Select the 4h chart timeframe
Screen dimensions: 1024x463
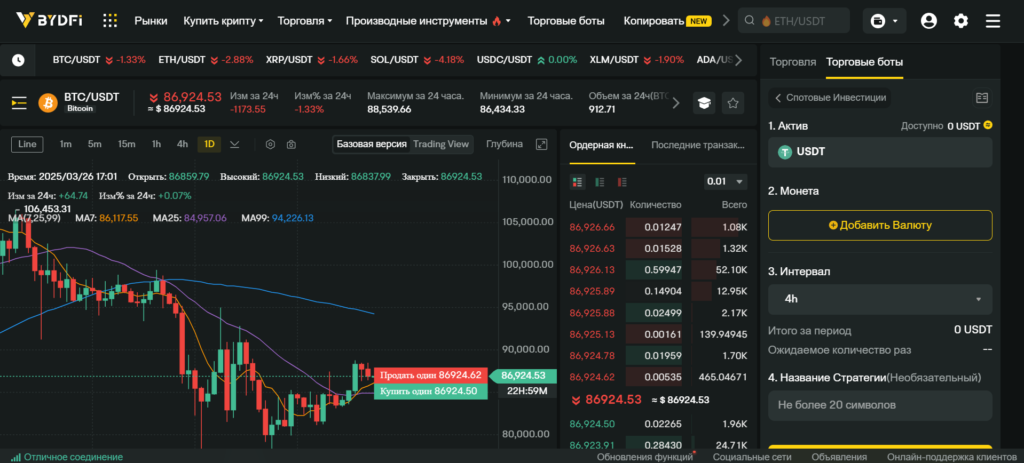182,144
